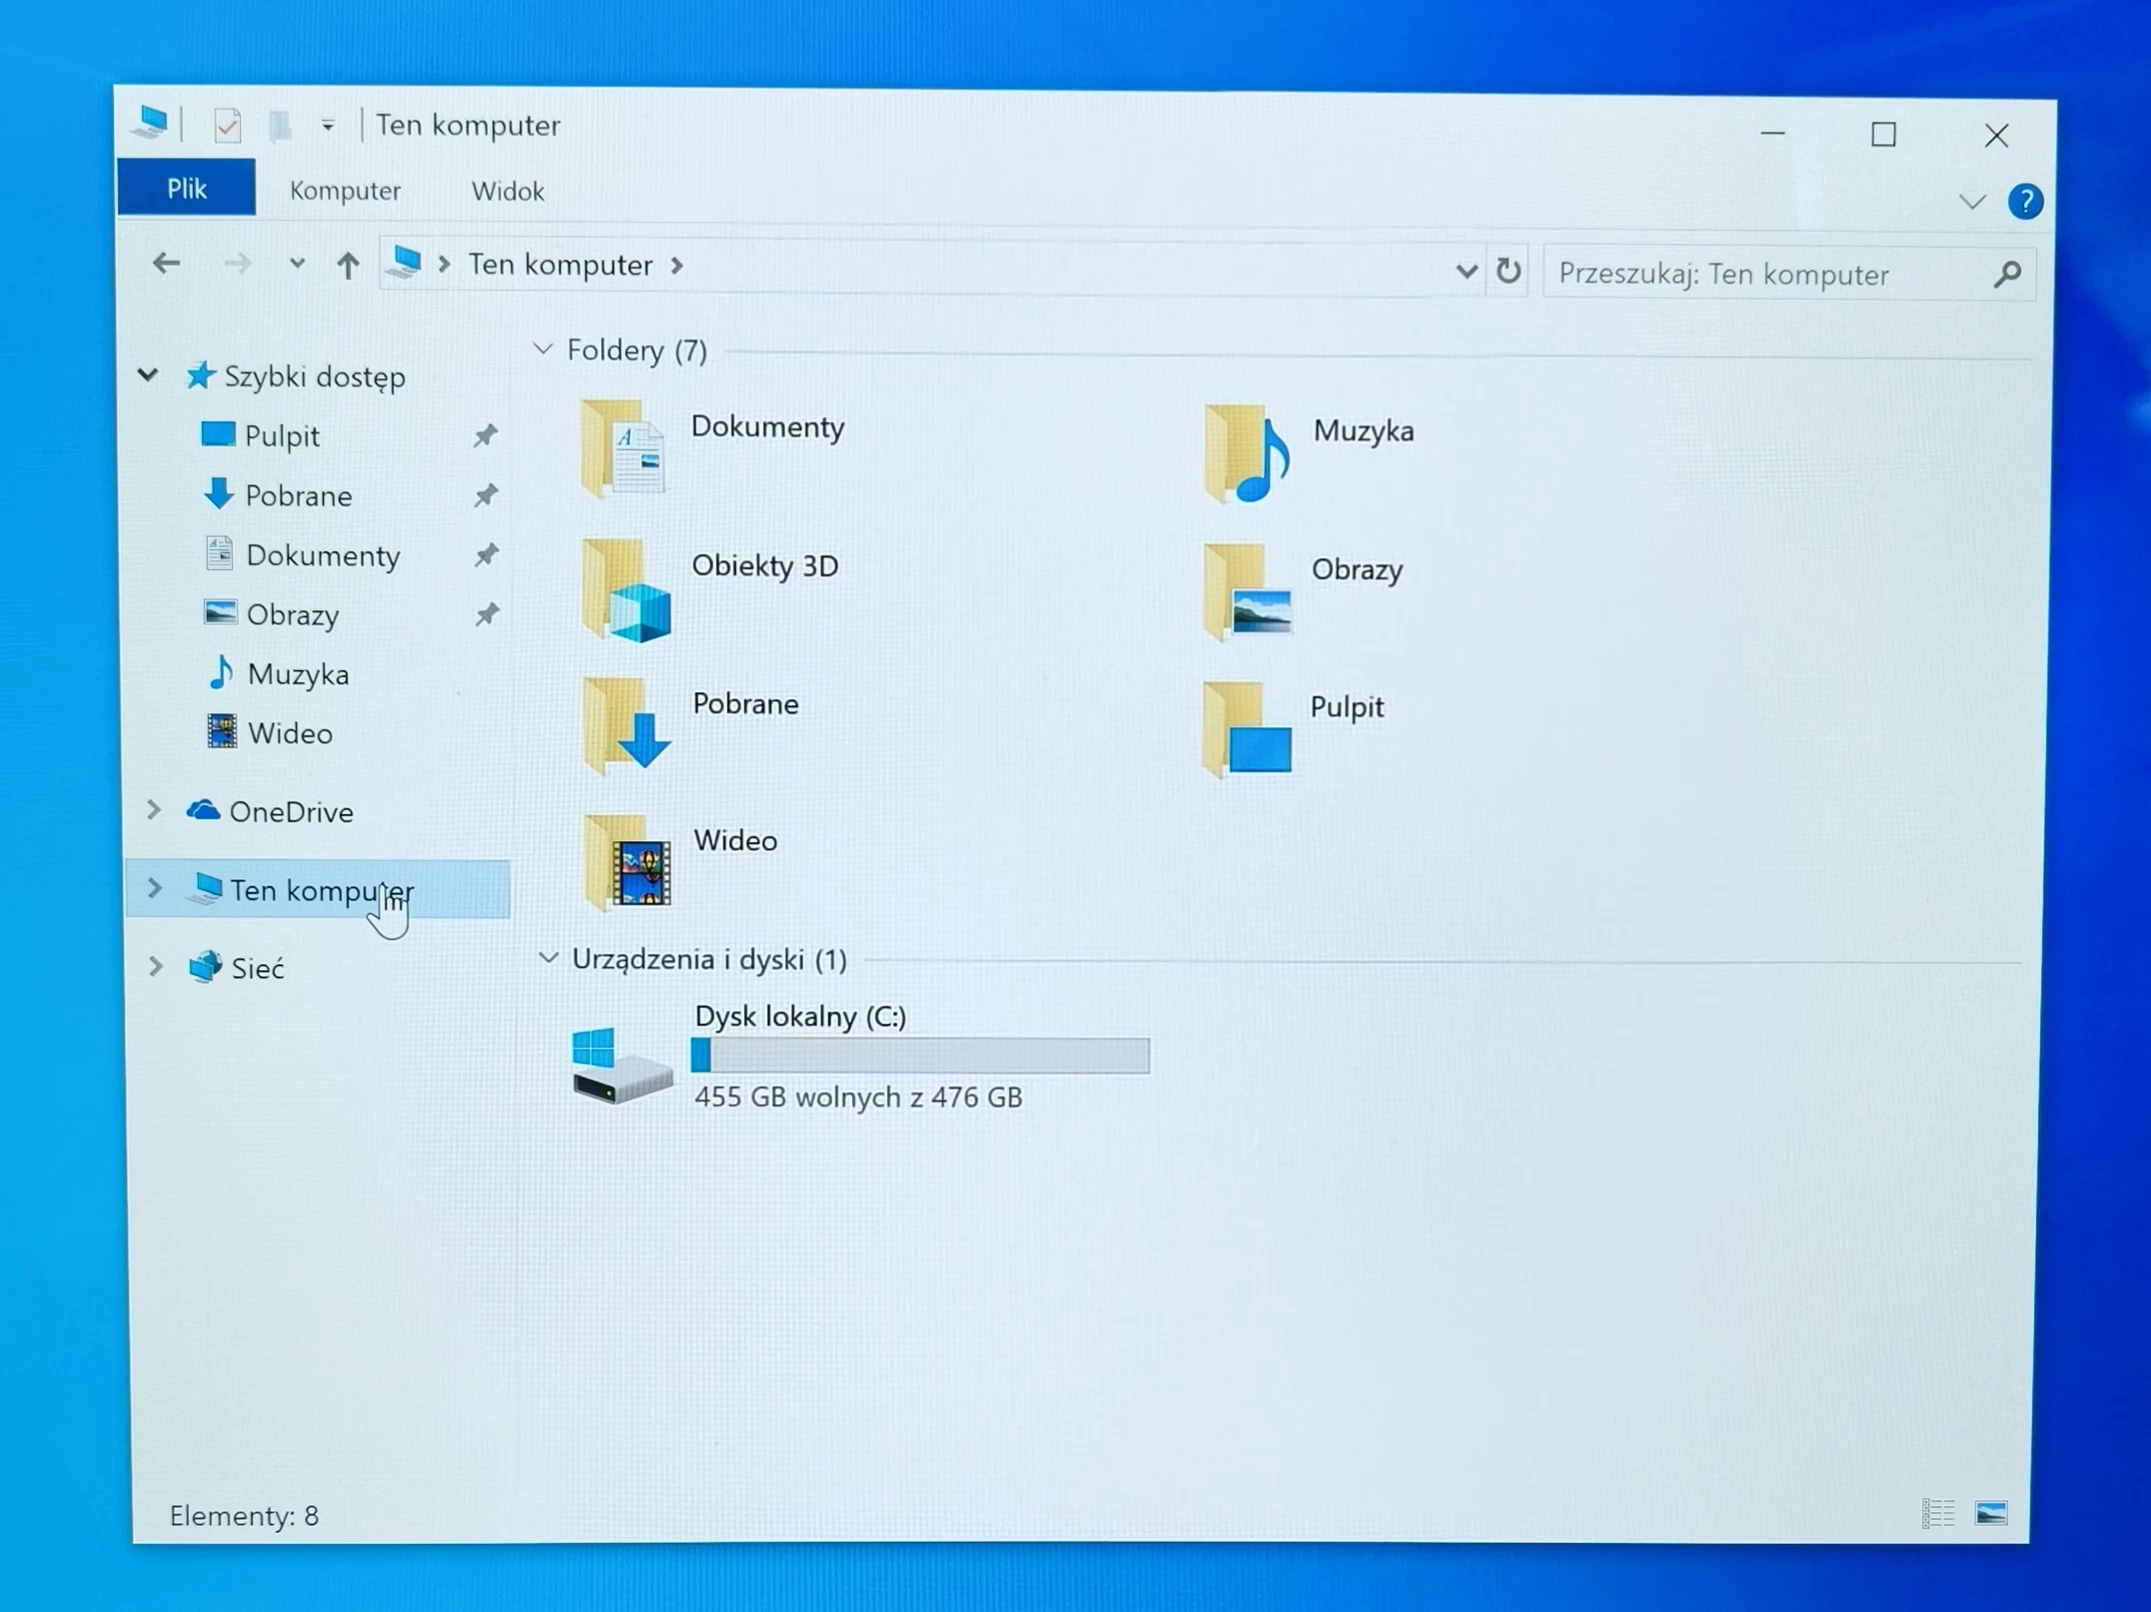Viewport: 2151px width, 1612px height.
Task: Open Dysk lokalny (C:) drive icon
Action: coord(621,1066)
